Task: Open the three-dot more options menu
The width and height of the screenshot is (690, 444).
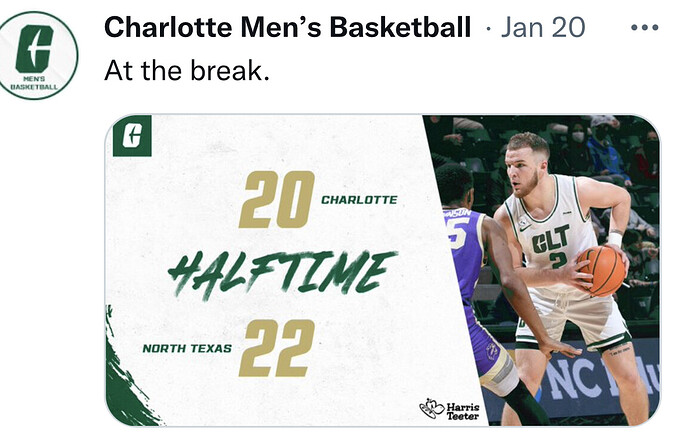Action: coord(644,28)
